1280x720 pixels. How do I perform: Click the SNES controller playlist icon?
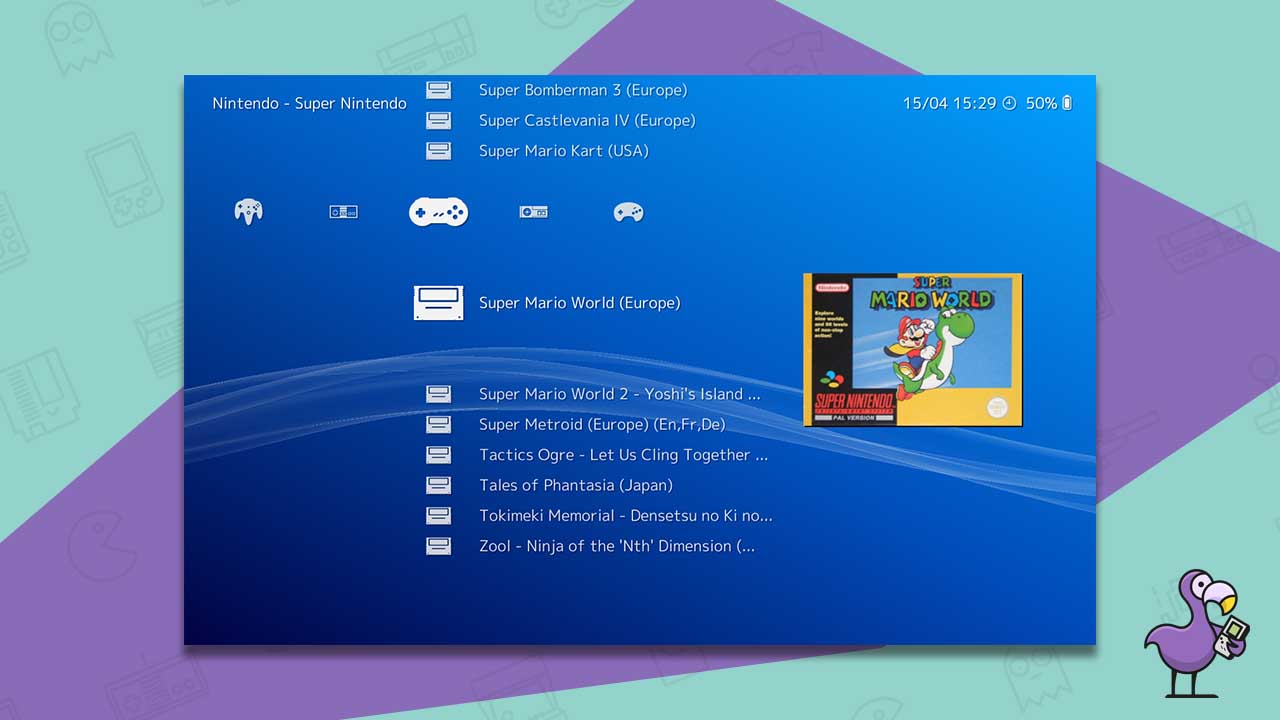click(x=438, y=211)
